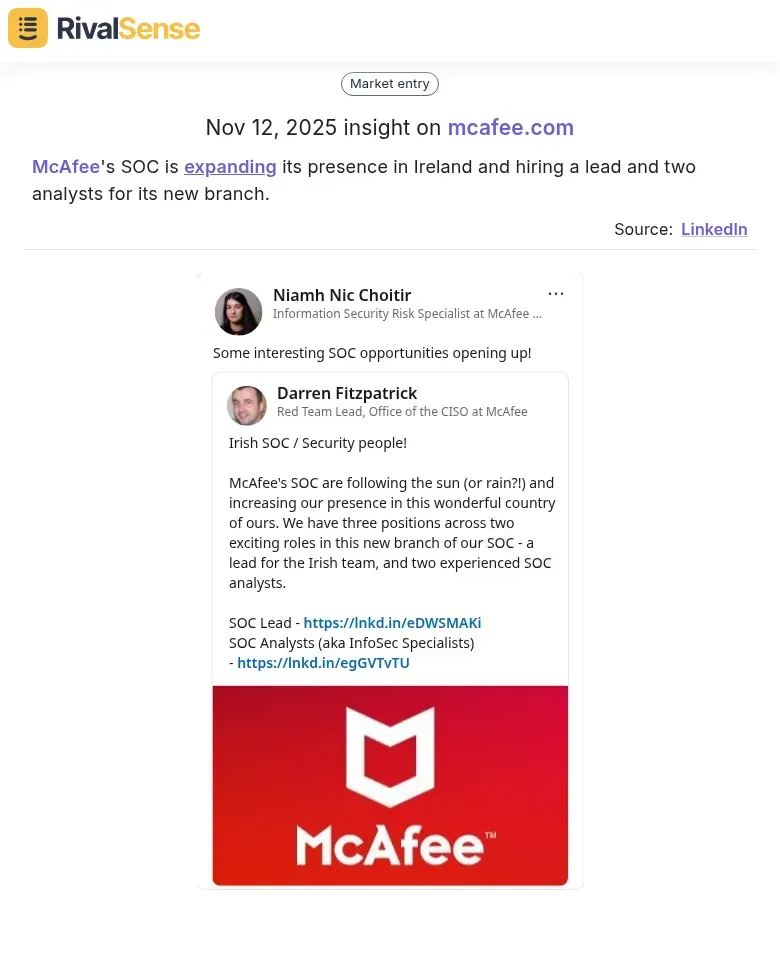Open the SOC Lead job posting link

(391, 622)
